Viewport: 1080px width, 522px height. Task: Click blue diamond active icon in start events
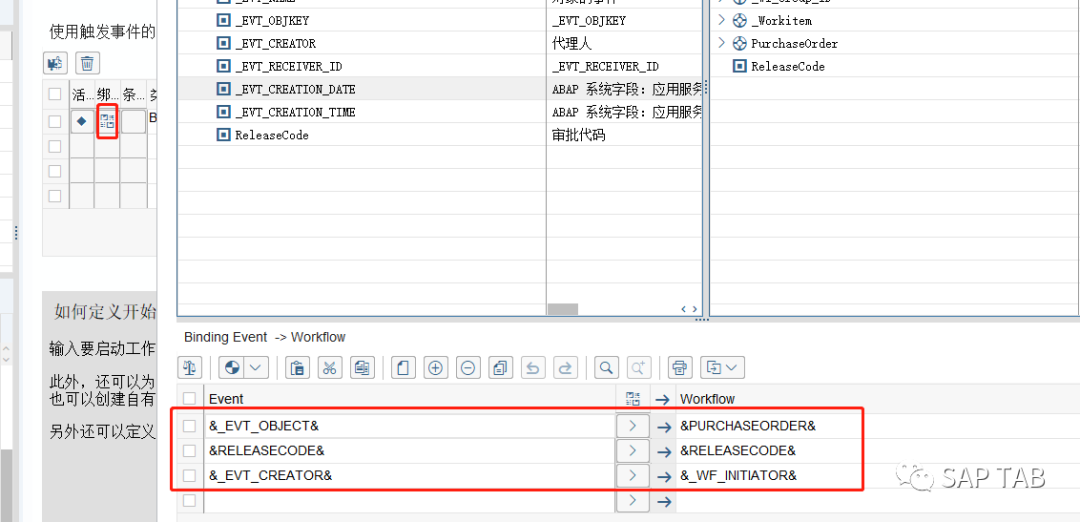[82, 121]
